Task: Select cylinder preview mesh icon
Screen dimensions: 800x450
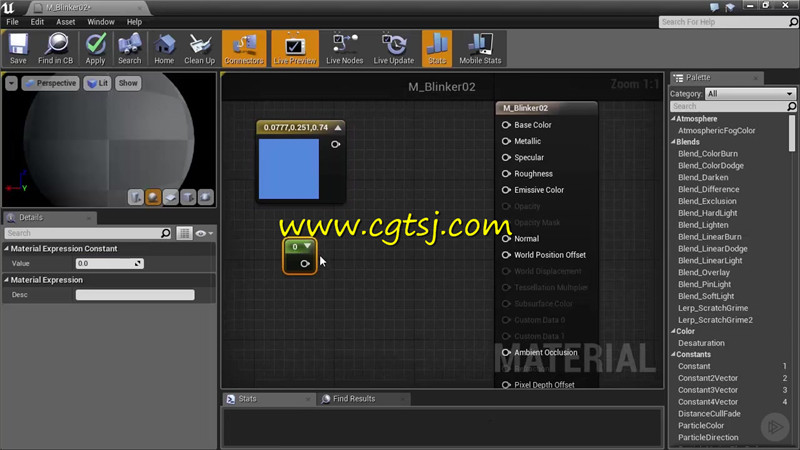Action: coord(135,197)
